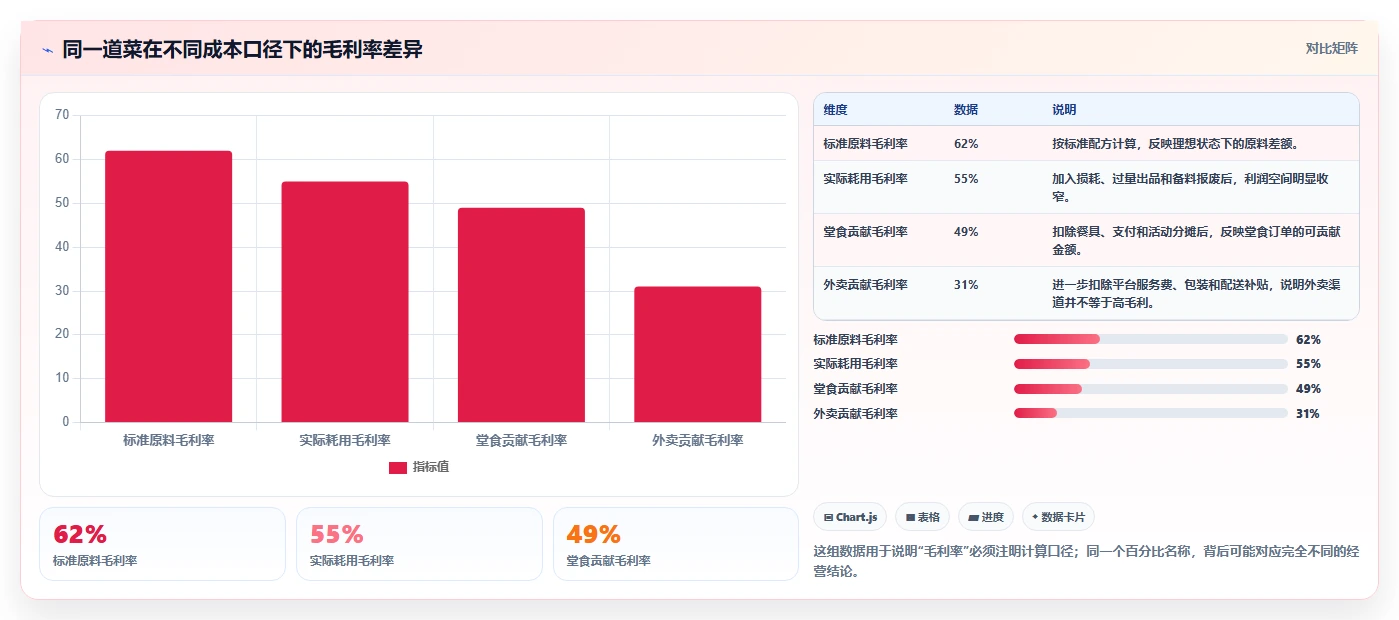Click the 标准原料毛利率 table row name
1399x620 pixels.
[865, 143]
